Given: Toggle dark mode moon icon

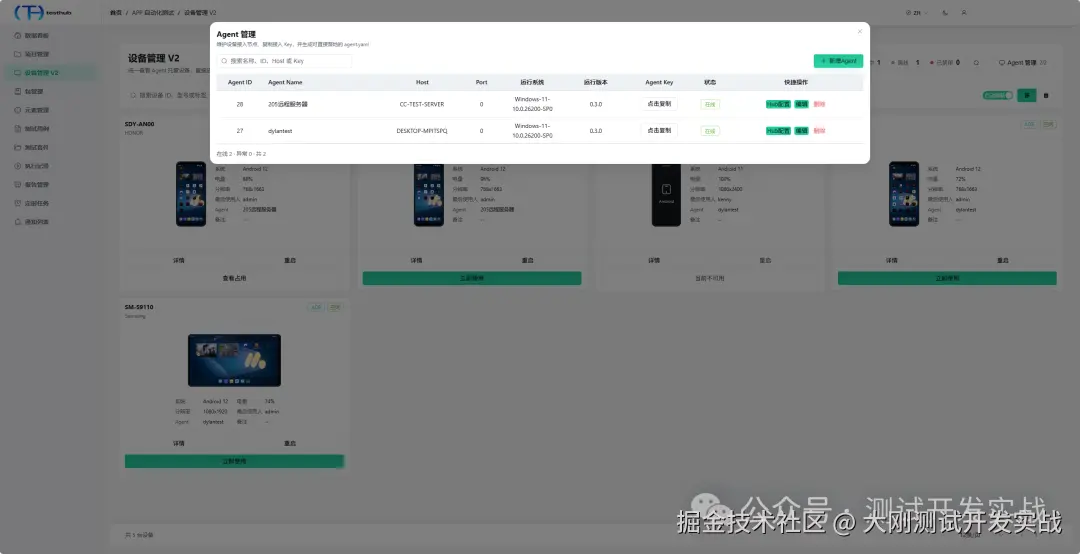Looking at the screenshot, I should (x=945, y=12).
